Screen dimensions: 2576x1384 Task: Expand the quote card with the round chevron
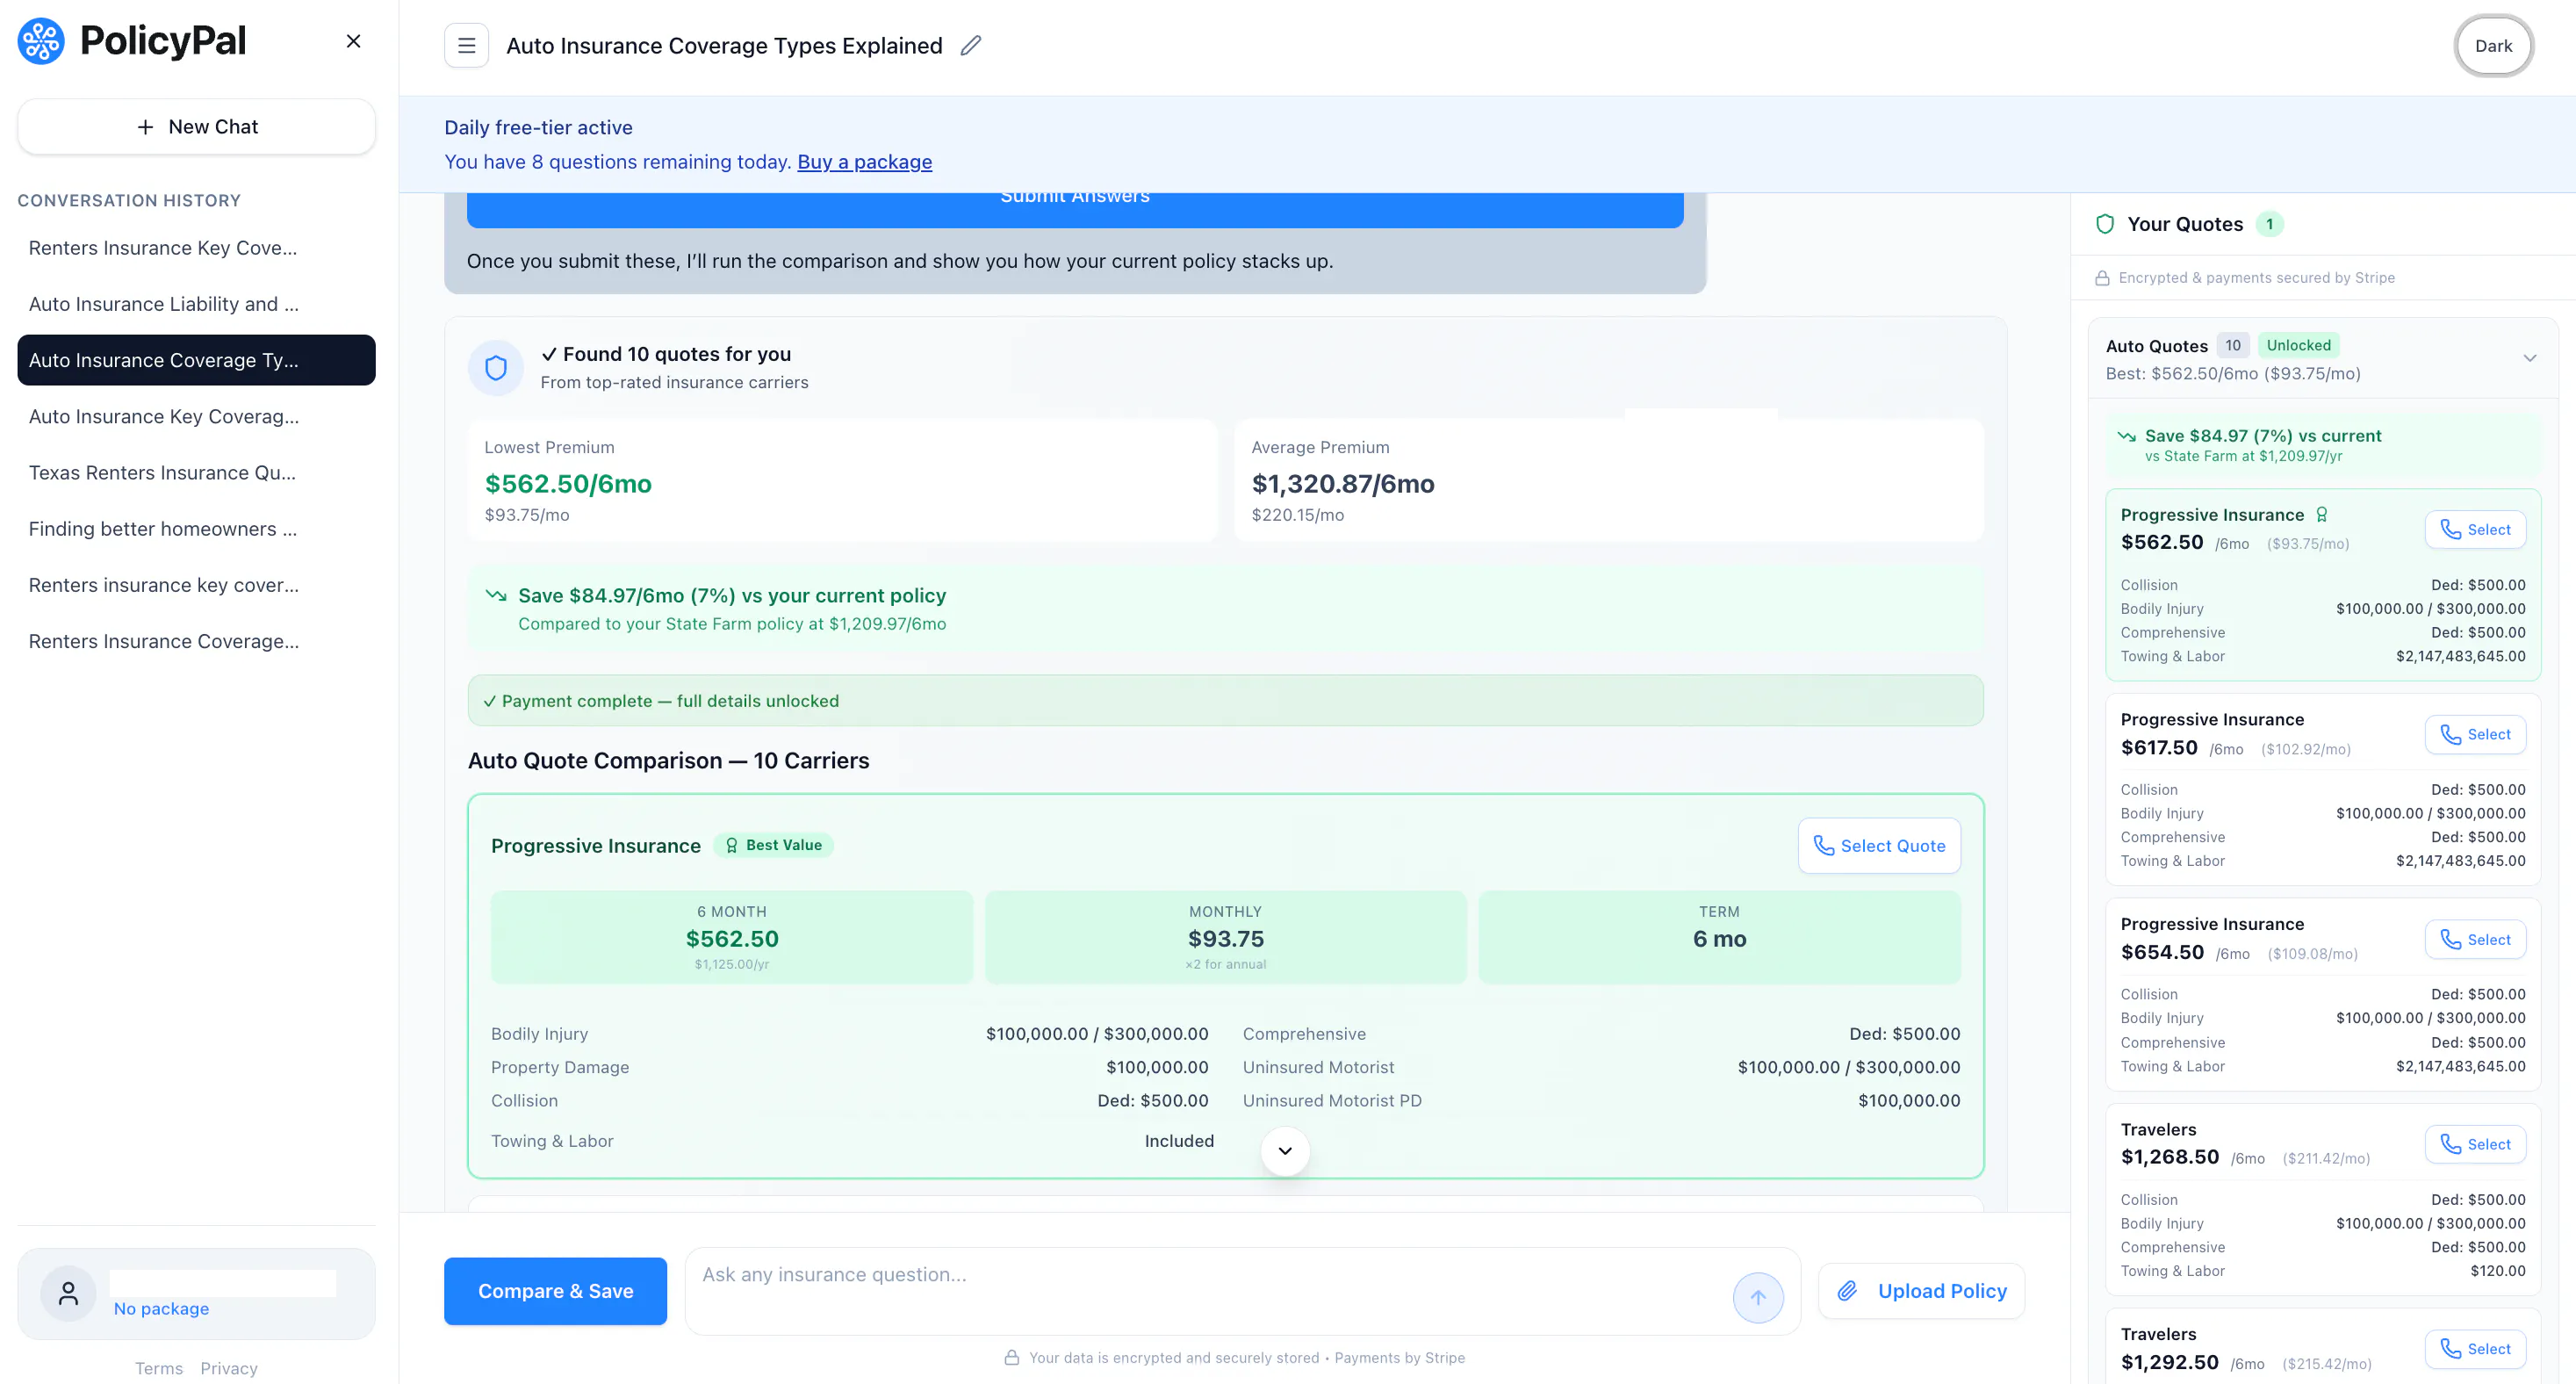click(1285, 1151)
